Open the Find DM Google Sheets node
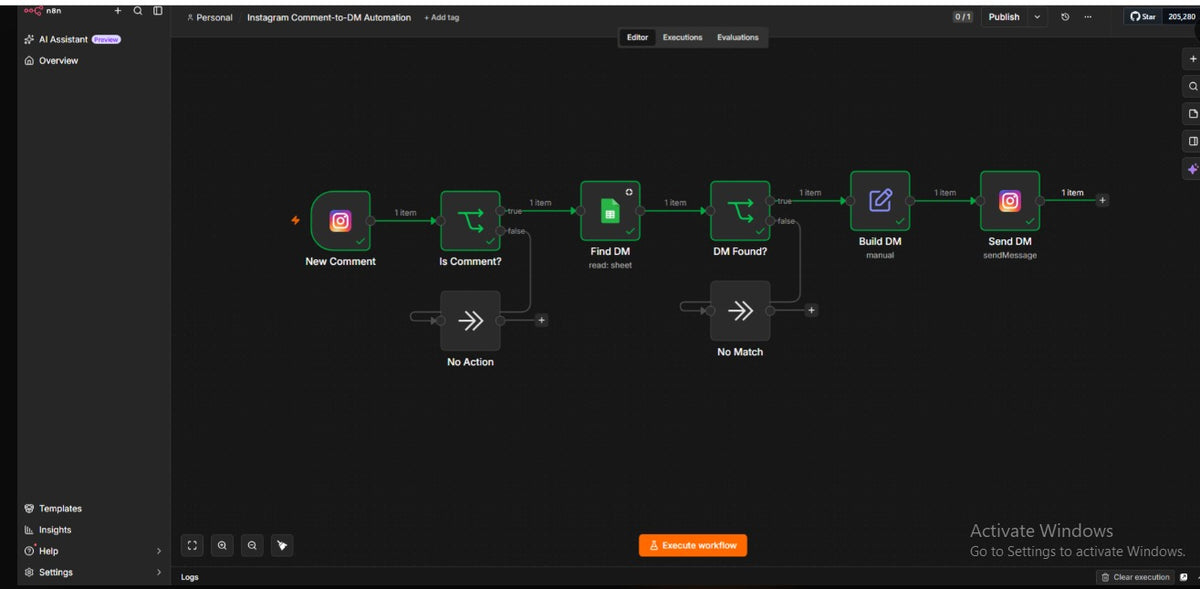 (610, 211)
